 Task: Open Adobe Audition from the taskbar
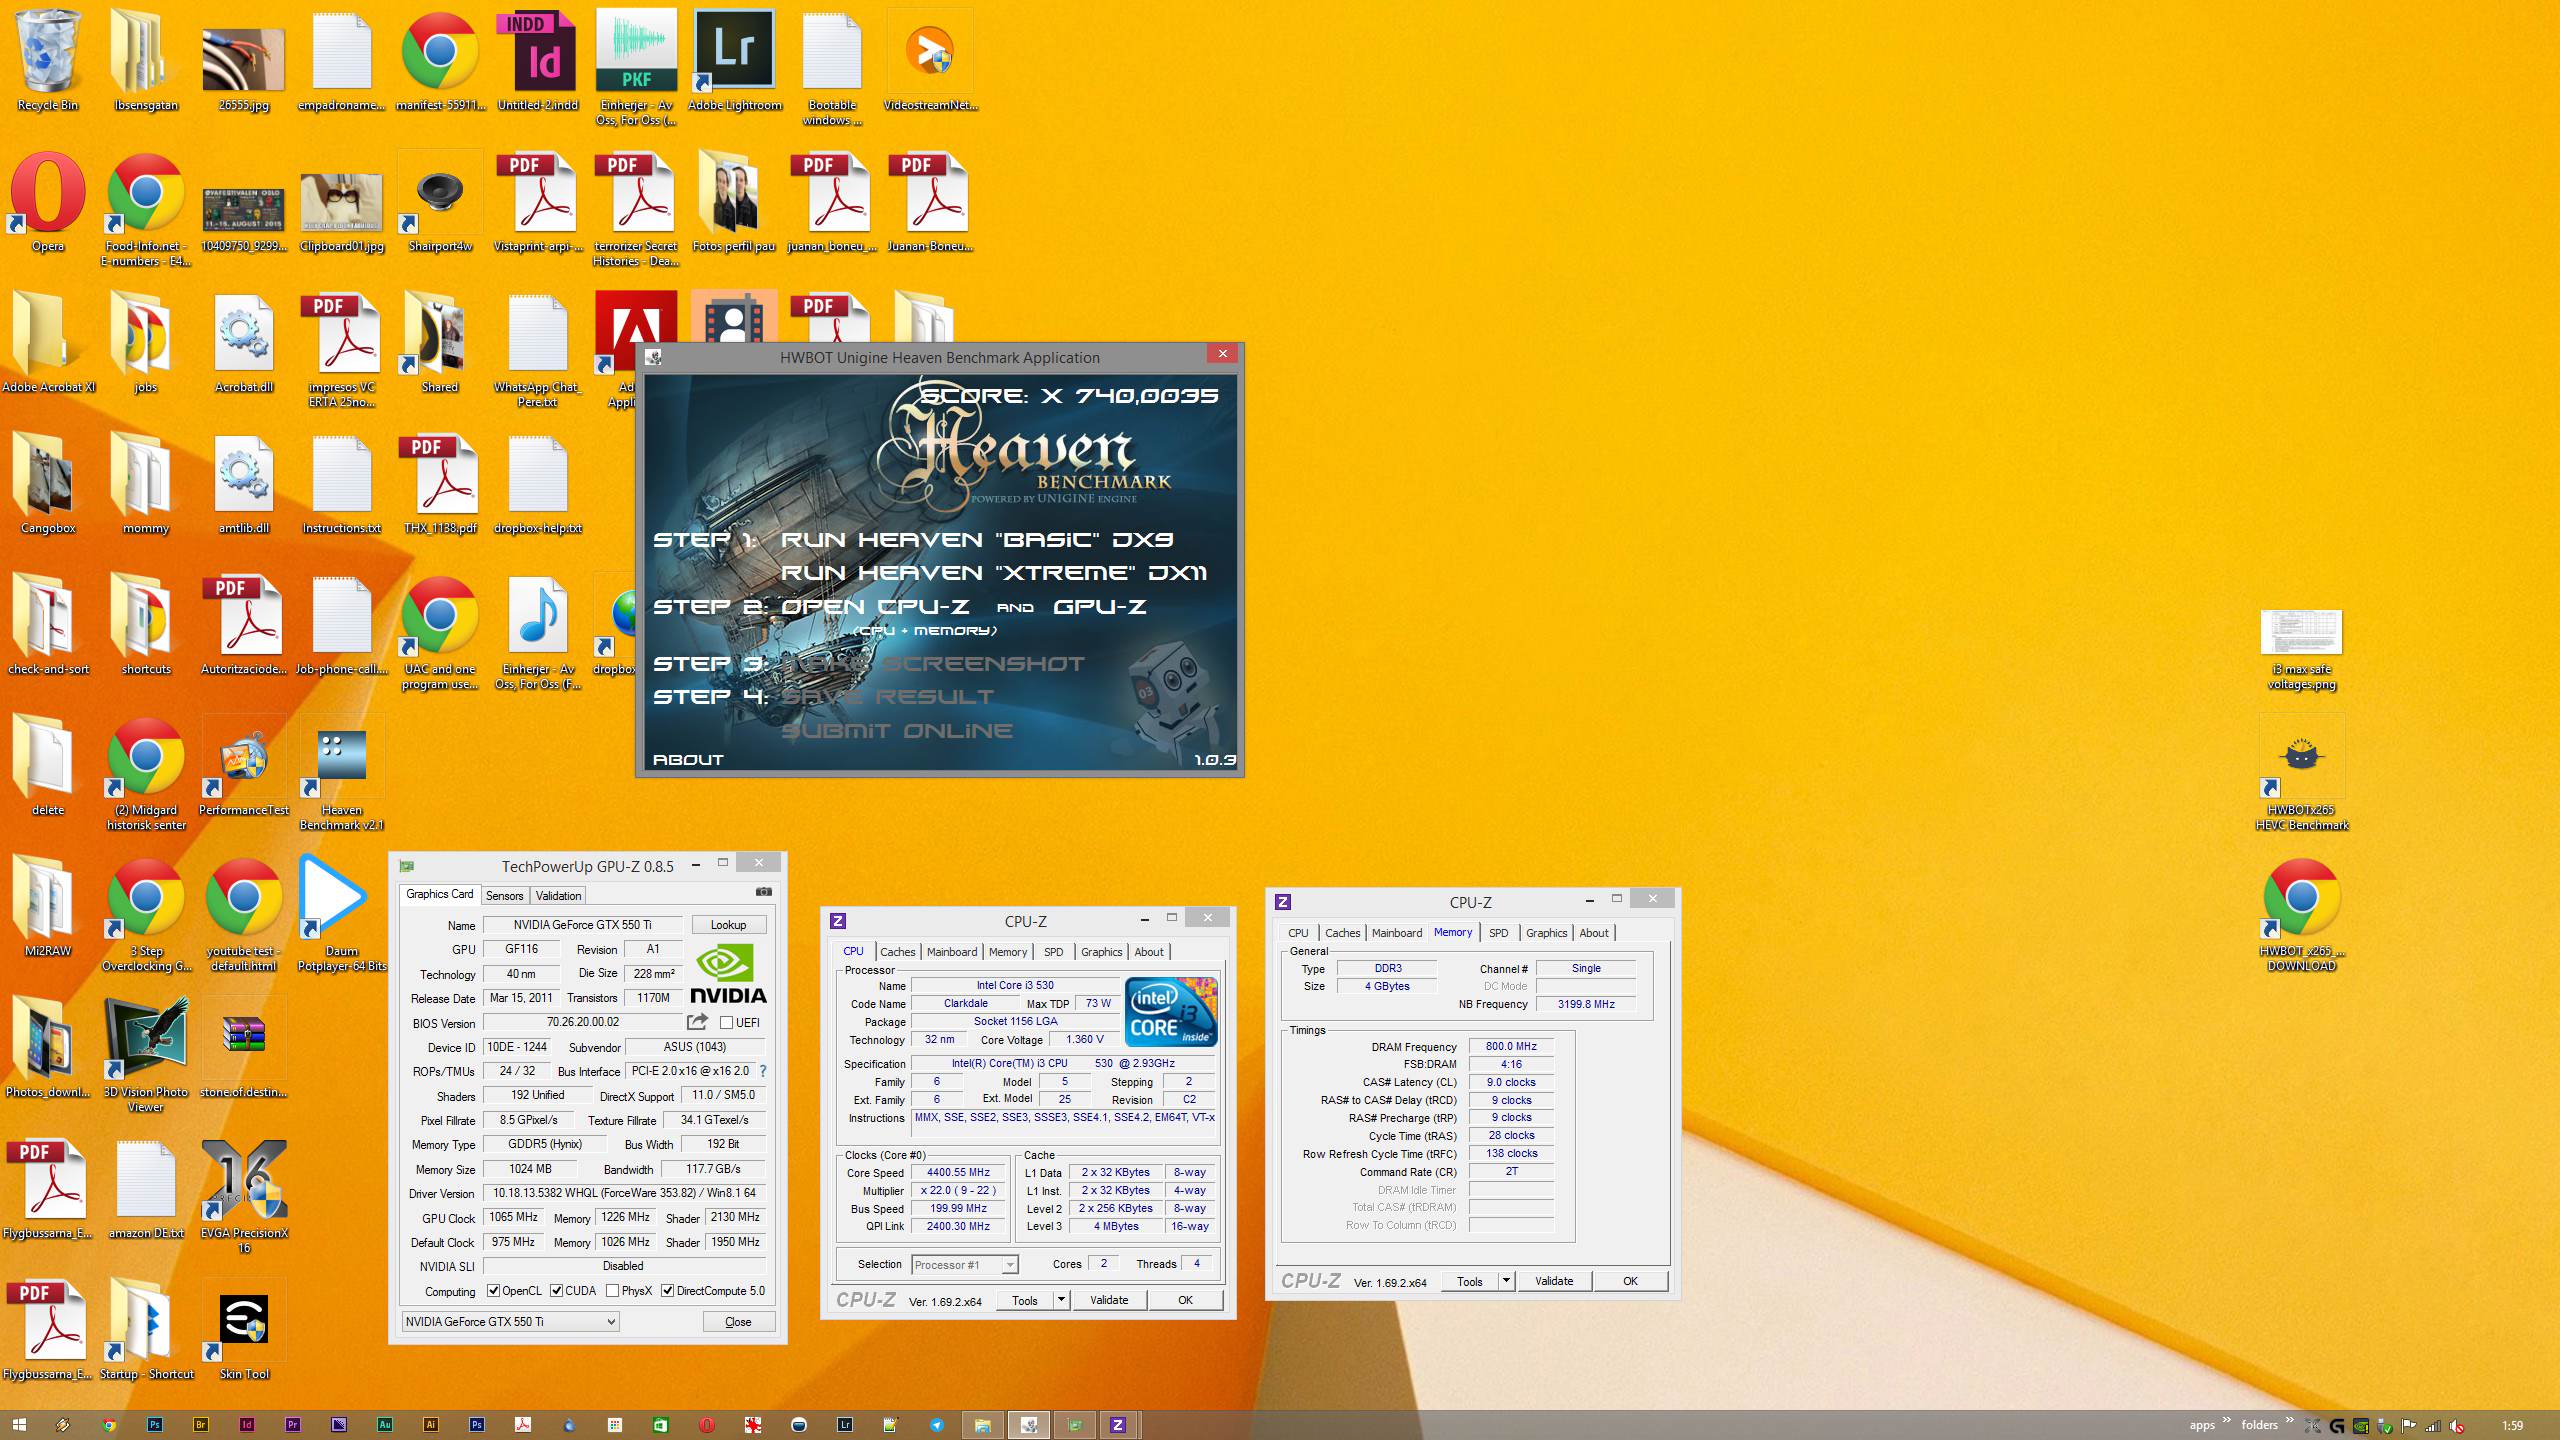384,1425
